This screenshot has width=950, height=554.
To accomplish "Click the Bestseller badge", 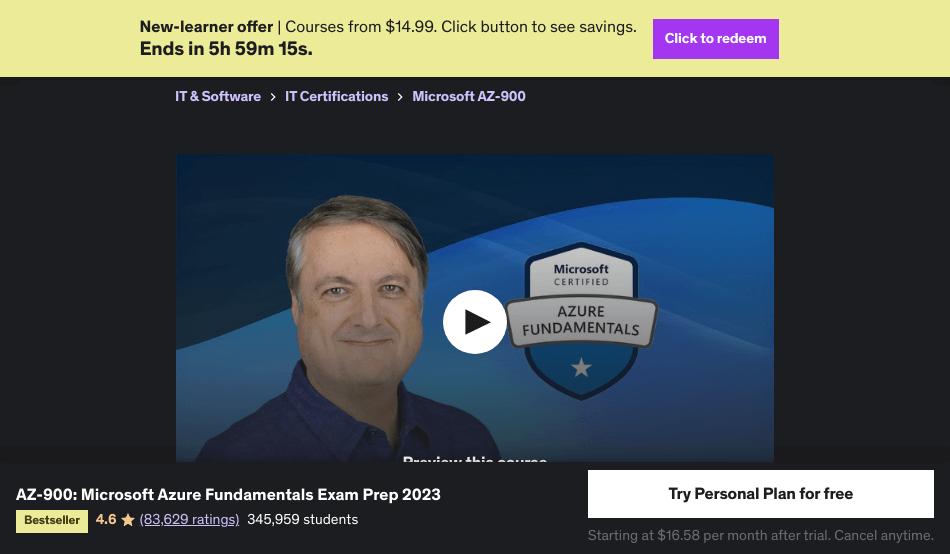I will coord(52,521).
